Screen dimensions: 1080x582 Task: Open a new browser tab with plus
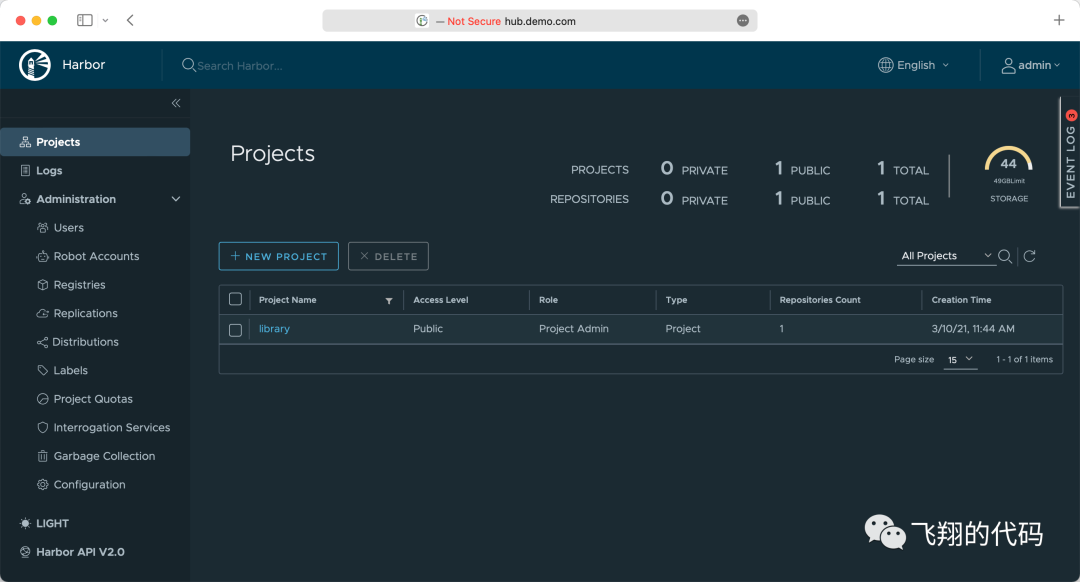point(1059,20)
